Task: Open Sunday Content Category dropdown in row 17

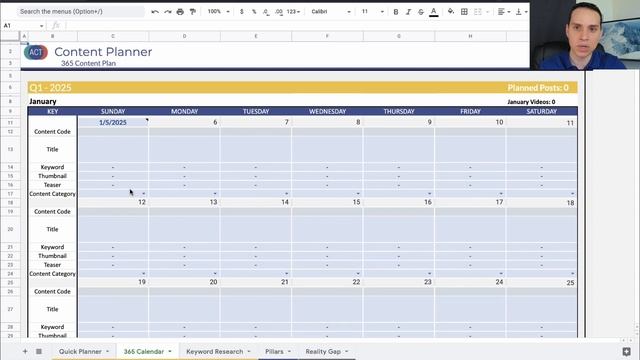Action: [144, 194]
